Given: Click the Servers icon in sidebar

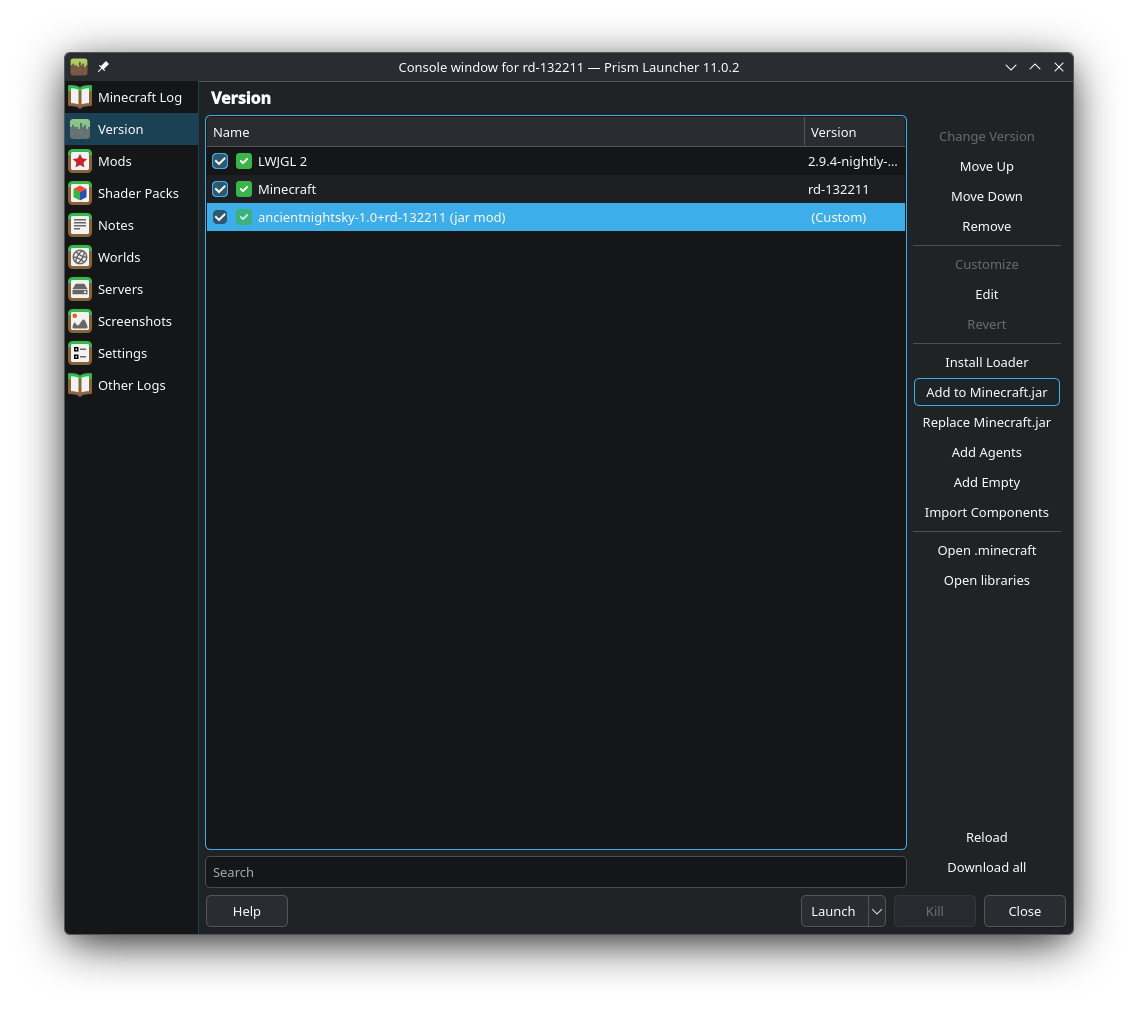Looking at the screenshot, I should [x=80, y=289].
